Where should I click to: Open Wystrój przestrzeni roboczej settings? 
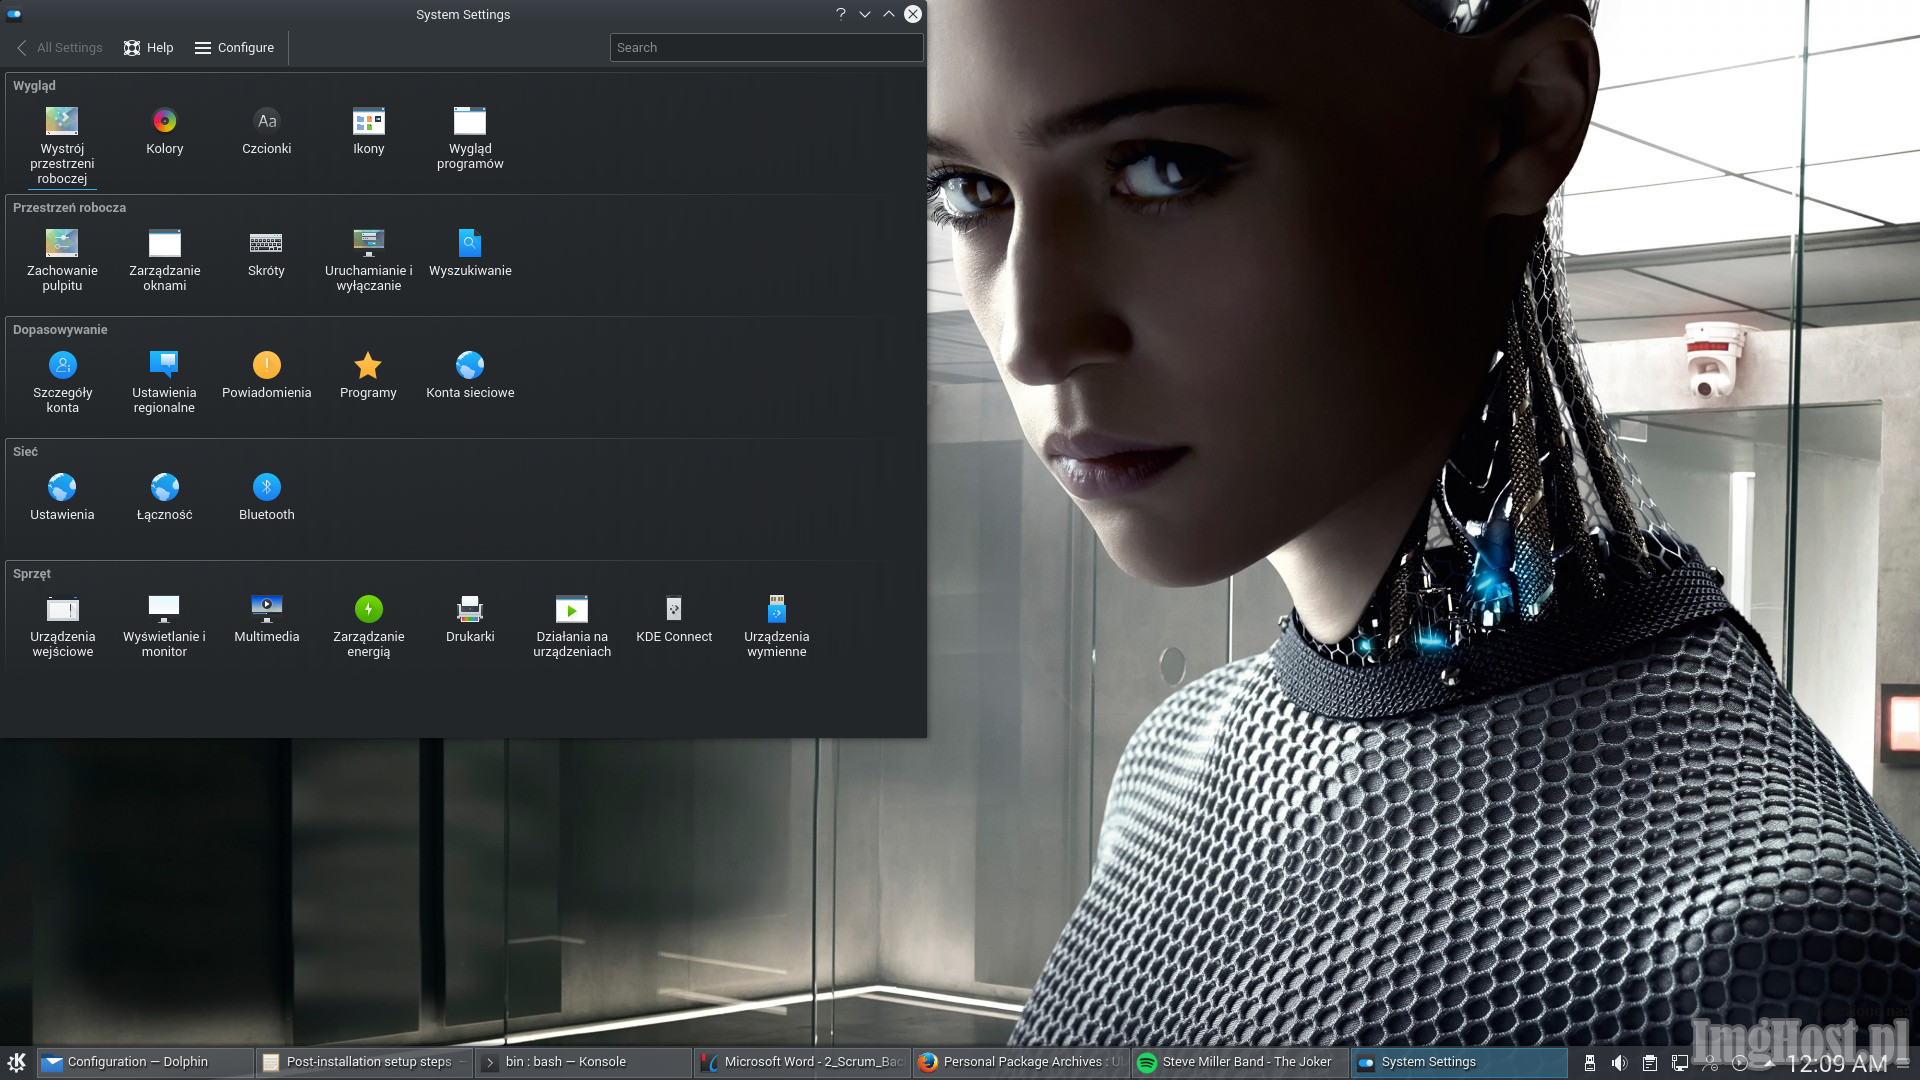(62, 146)
